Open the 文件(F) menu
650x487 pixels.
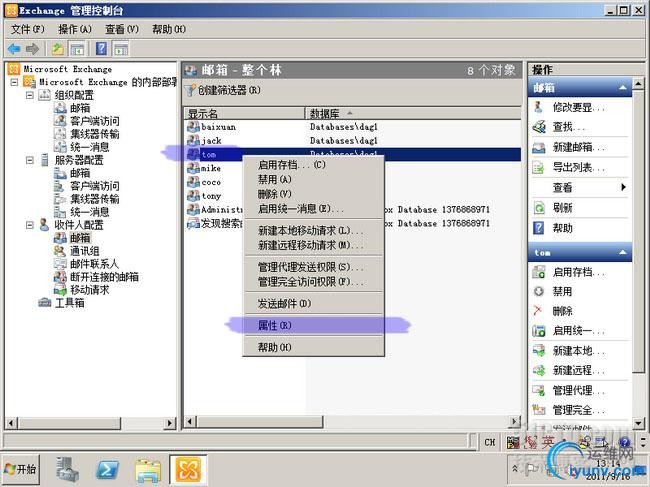point(27,29)
